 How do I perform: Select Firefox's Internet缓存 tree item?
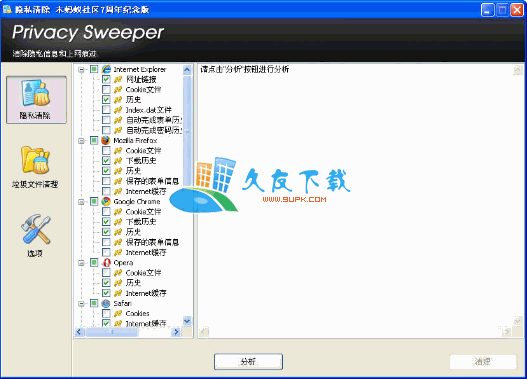146,191
